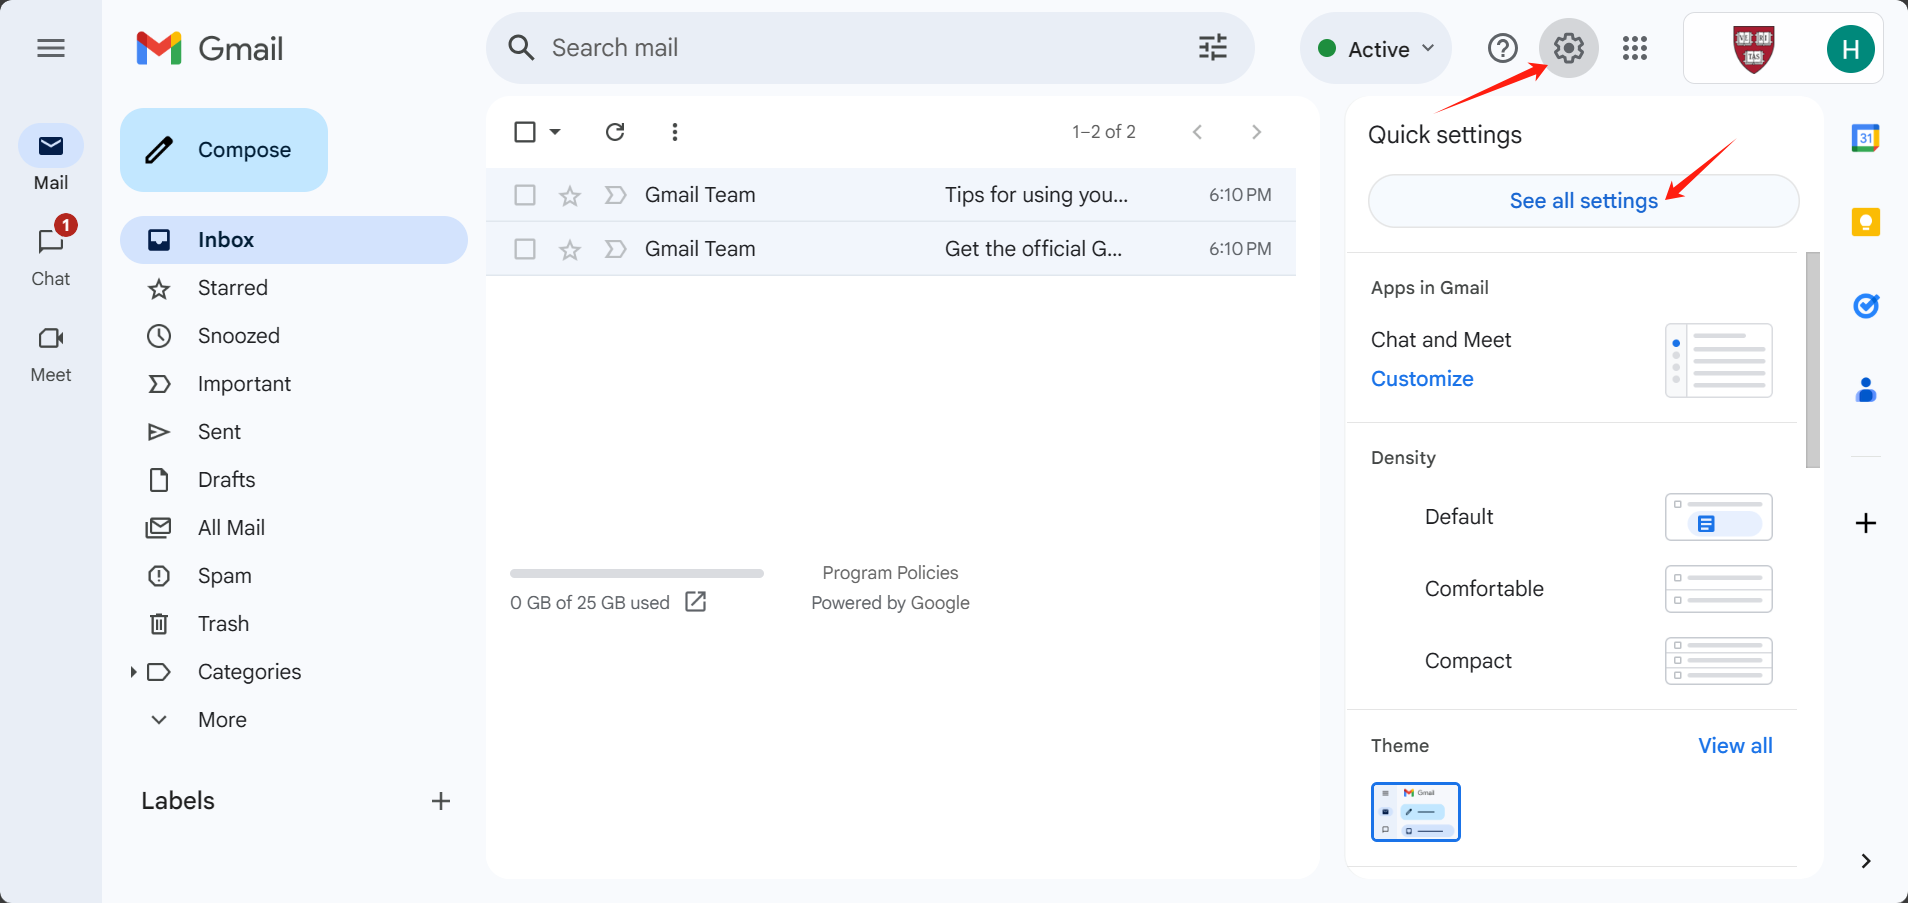Viewport: 1908px width, 903px height.
Task: Check the first Gmail Team email checkbox
Action: click(x=525, y=195)
